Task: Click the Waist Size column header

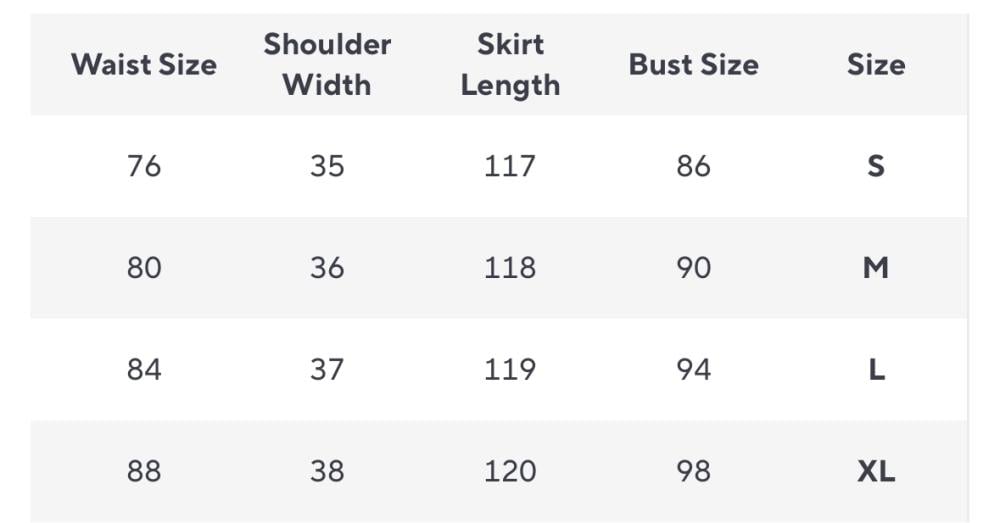Action: coord(144,65)
